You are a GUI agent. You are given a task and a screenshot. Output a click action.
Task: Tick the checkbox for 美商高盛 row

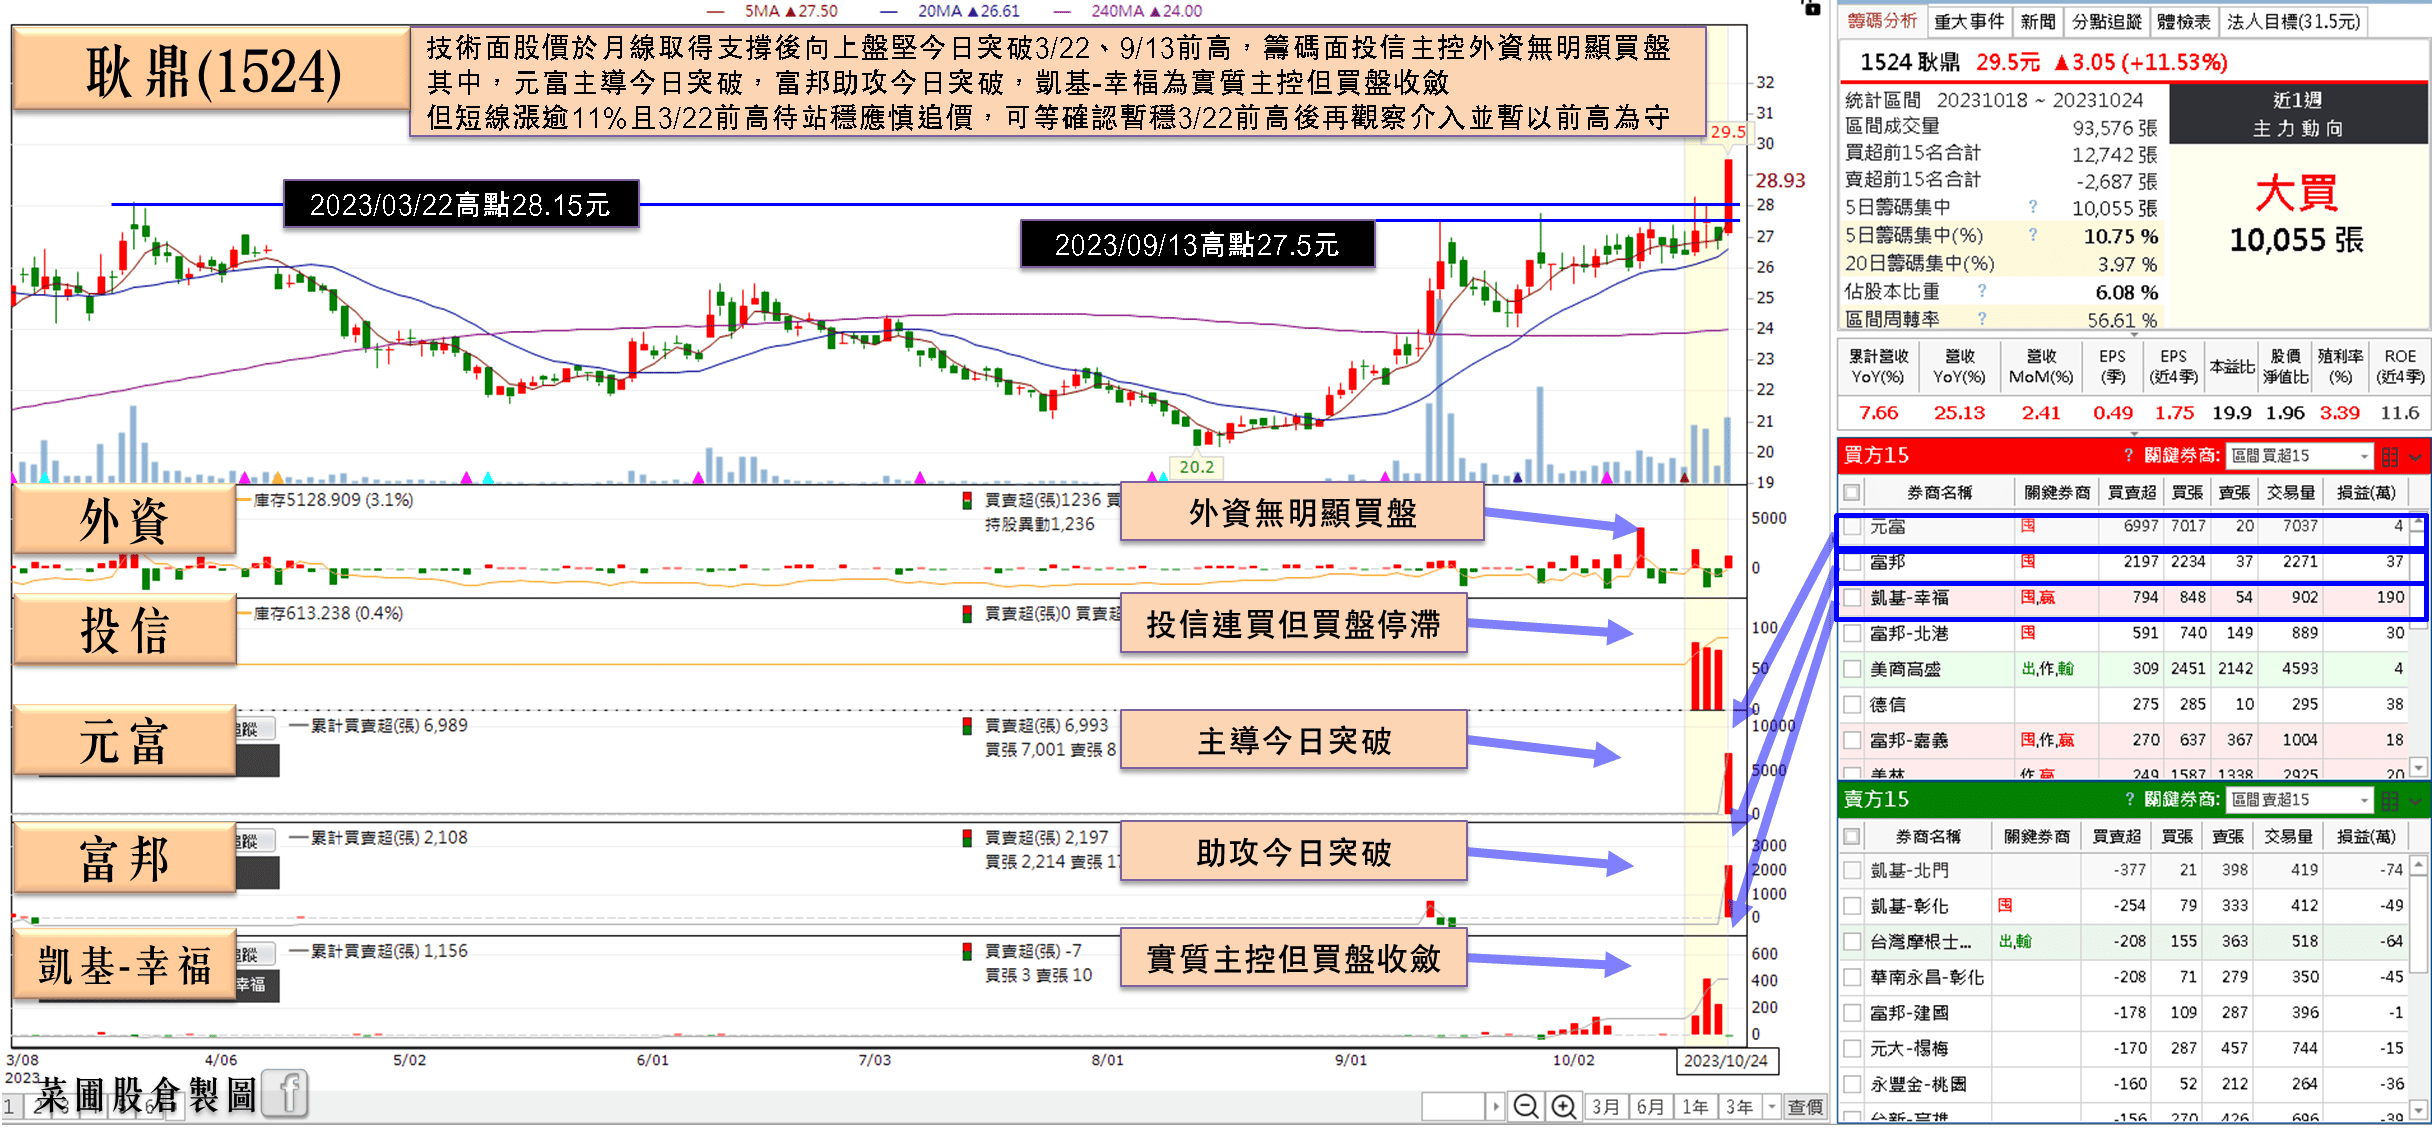click(1853, 669)
